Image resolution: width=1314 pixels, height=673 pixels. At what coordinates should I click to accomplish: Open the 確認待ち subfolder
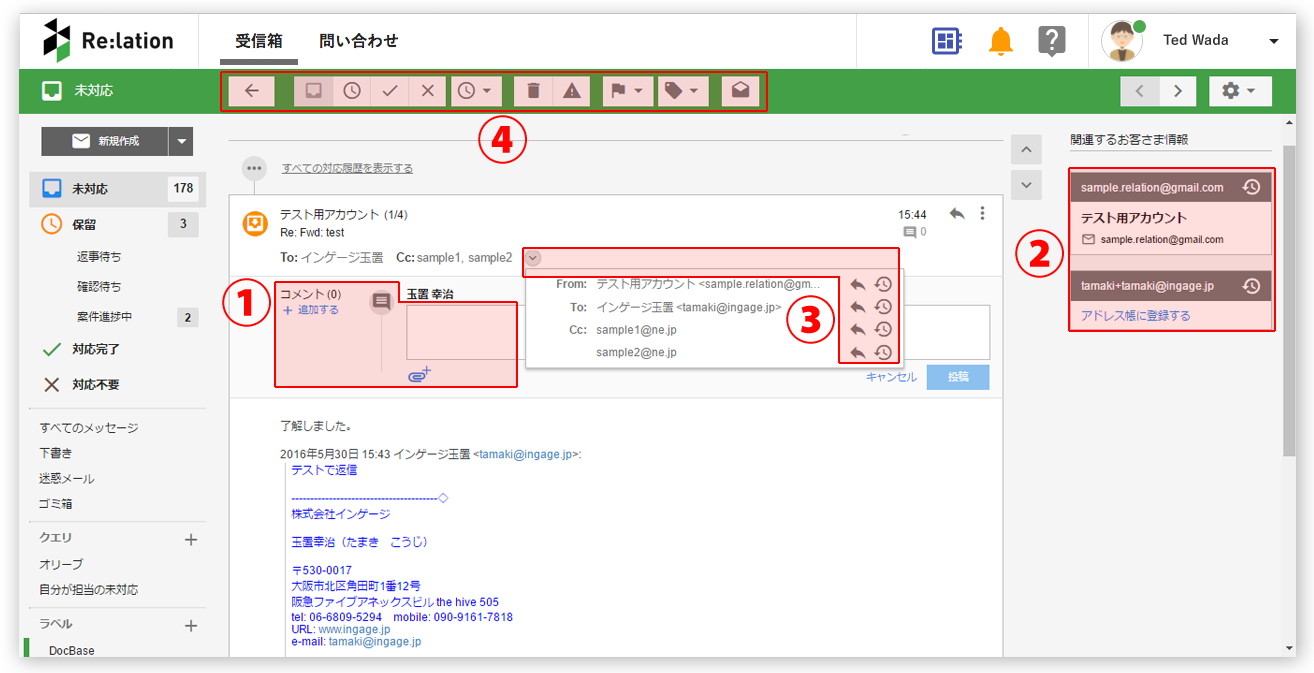[99, 287]
